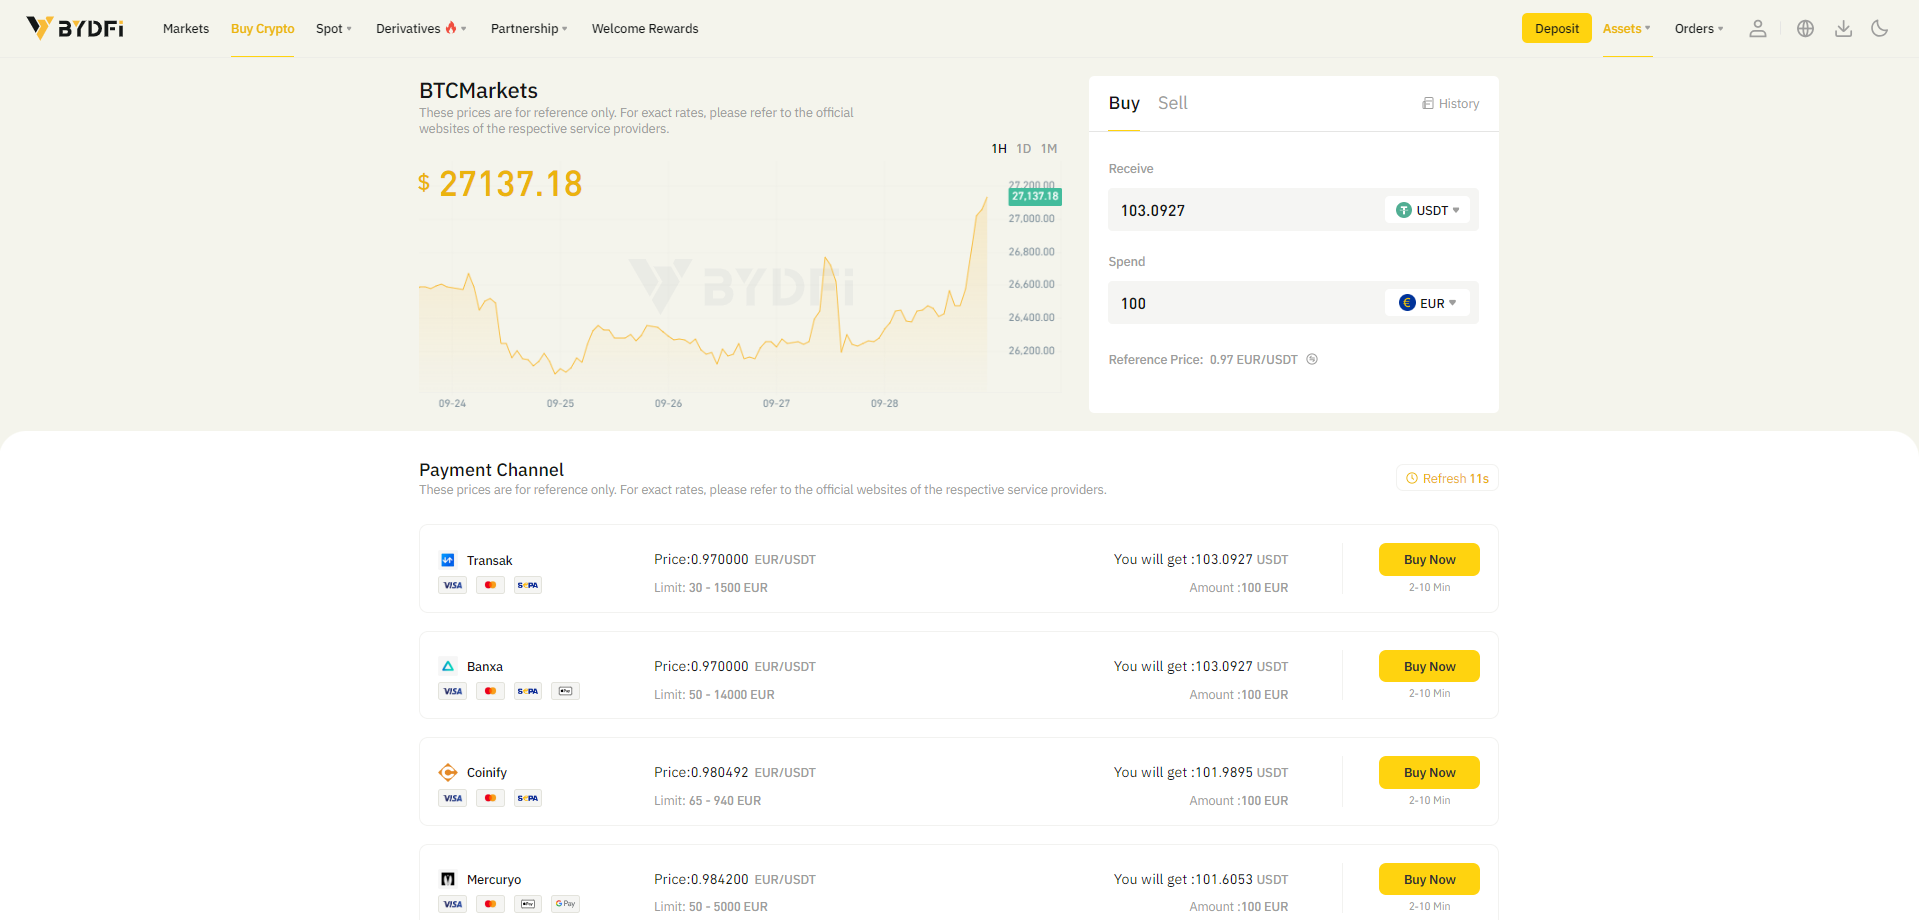
Task: Click Buy Now for Mercuryo
Action: tap(1429, 879)
